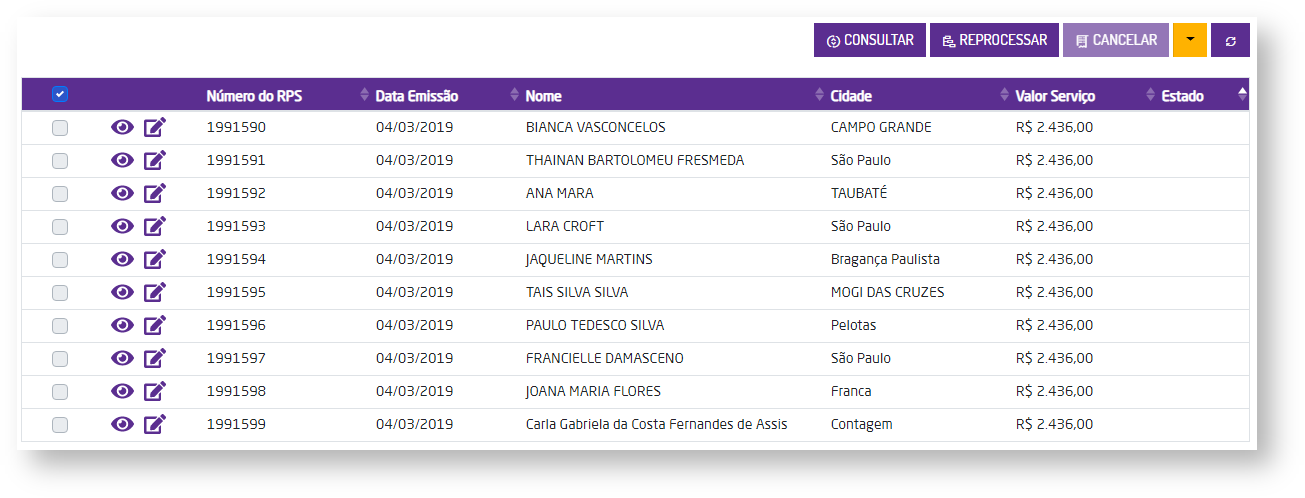Click the CONSULTAR button
Image resolution: width=1305 pixels, height=498 pixels.
coord(869,40)
